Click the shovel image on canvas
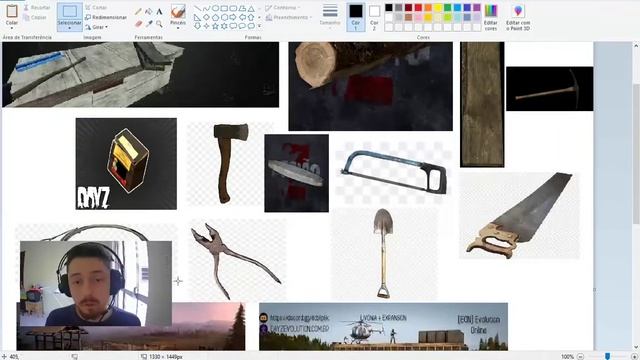This screenshot has height=360, width=640. pyautogui.click(x=384, y=253)
